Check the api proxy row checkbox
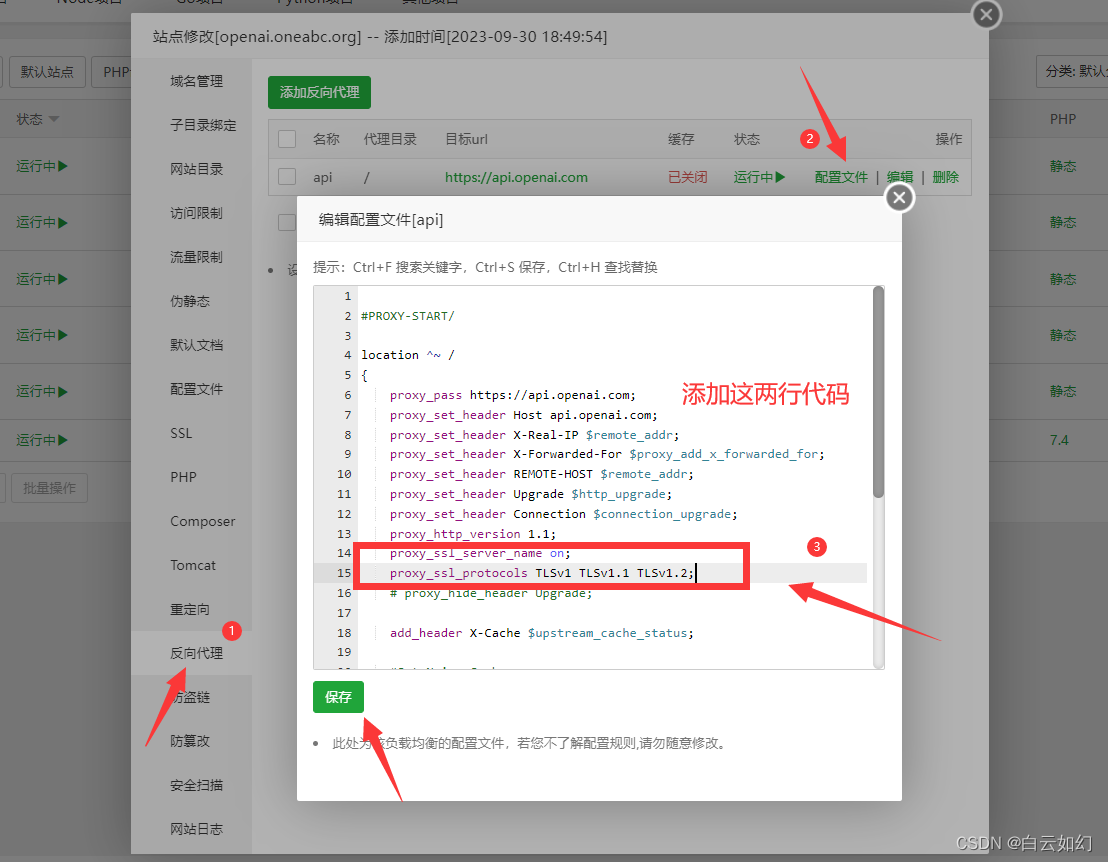Viewport: 1108px width, 862px height. [285, 177]
